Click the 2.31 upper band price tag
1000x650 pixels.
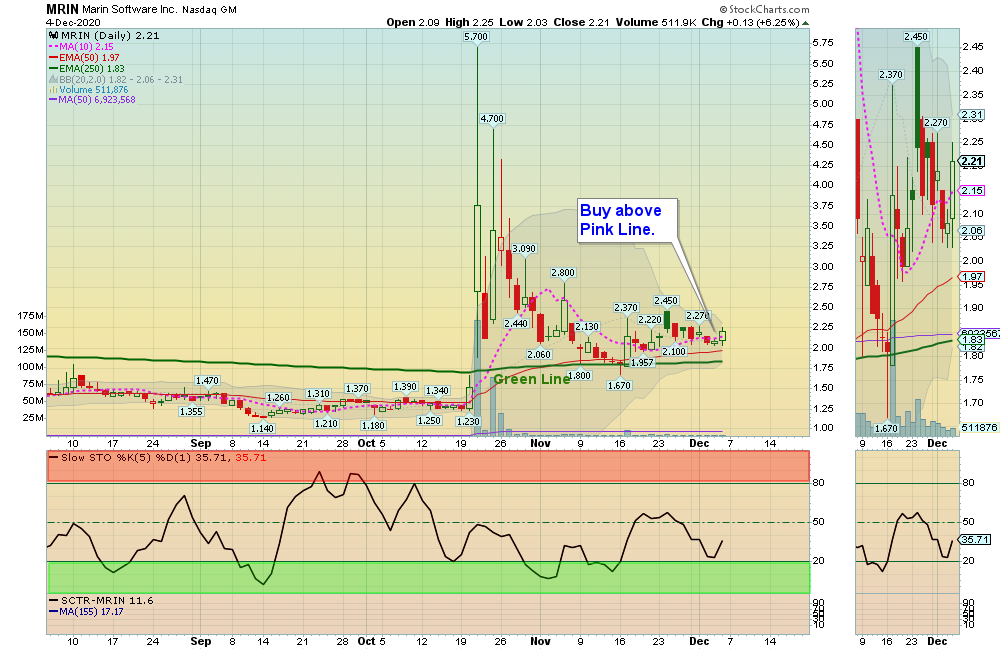pos(972,116)
